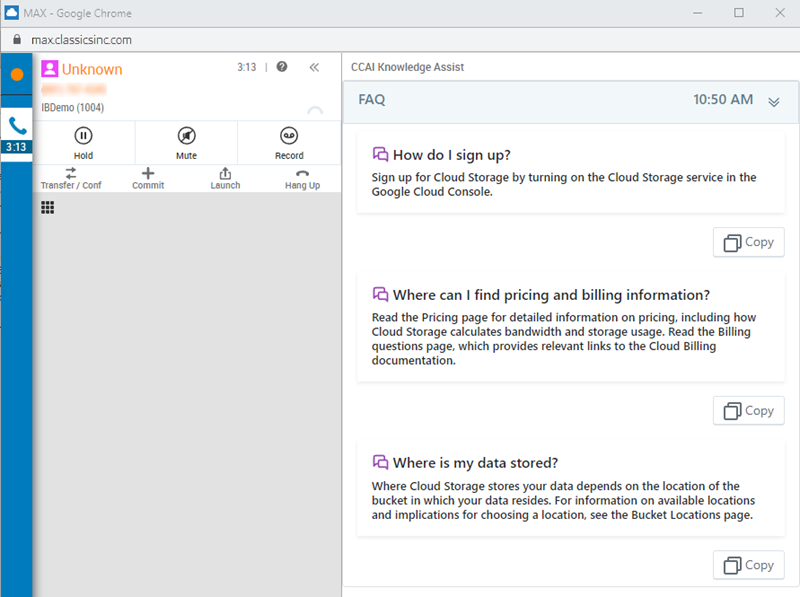Click the sidebar 3:13 call duration badge
This screenshot has width=800, height=597.
16,147
